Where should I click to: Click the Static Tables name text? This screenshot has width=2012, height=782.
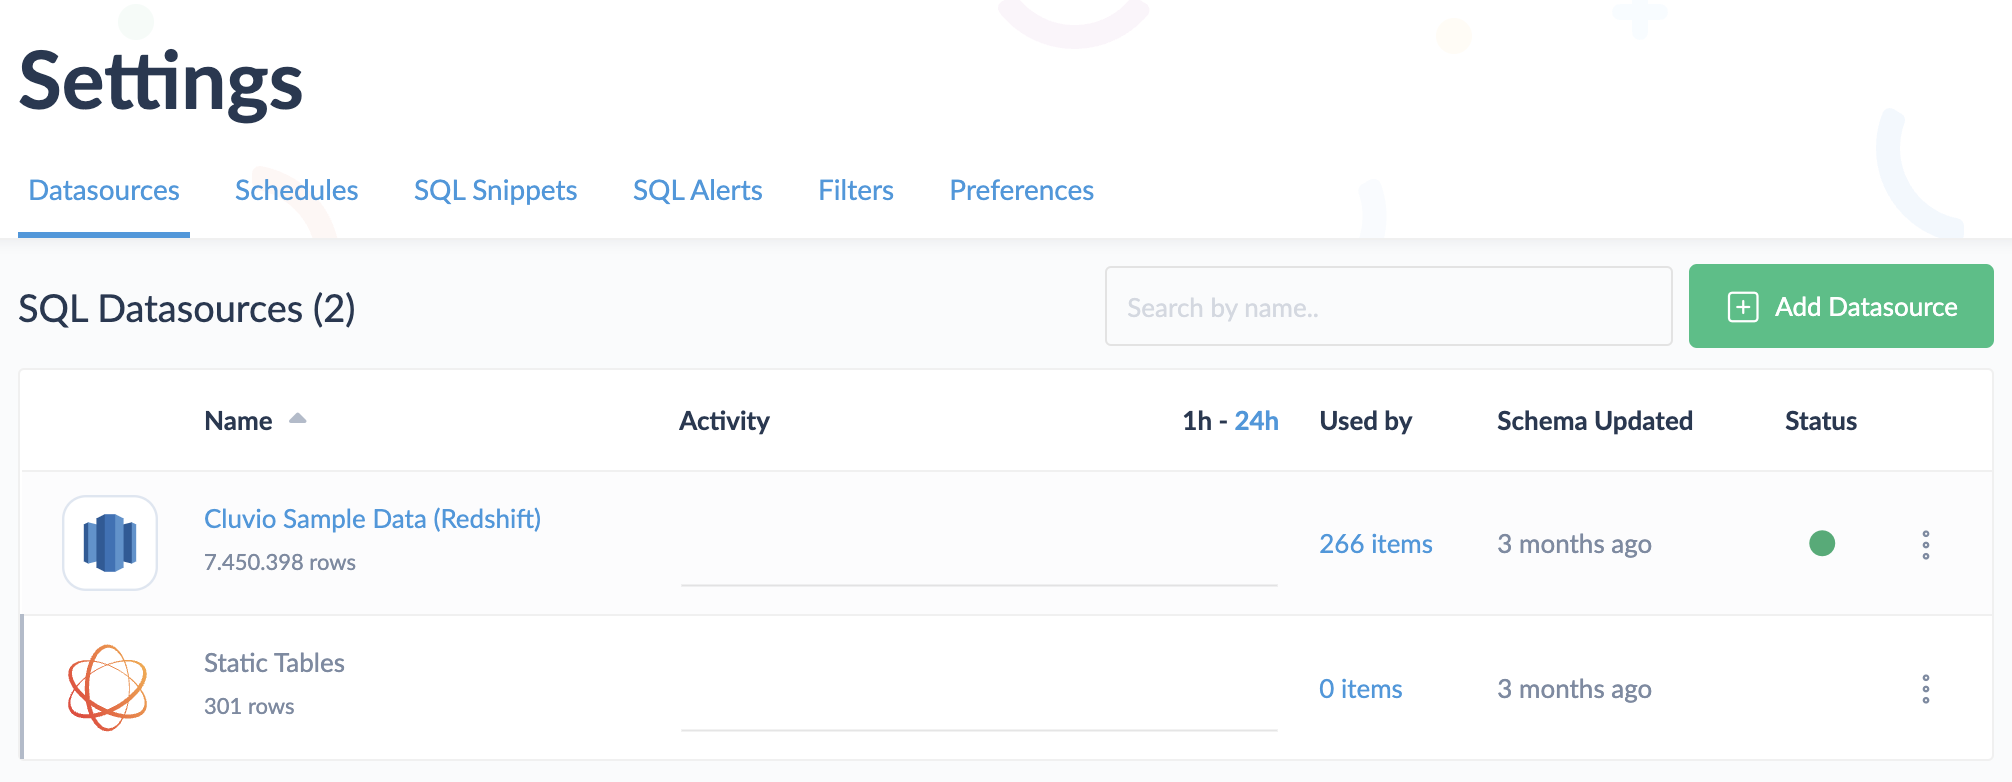[x=274, y=663]
